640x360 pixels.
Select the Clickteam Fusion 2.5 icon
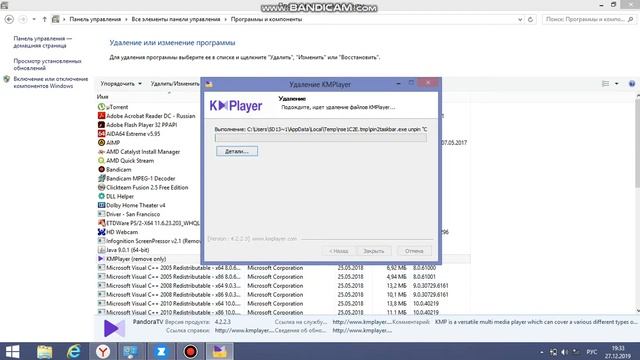pyautogui.click(x=101, y=187)
